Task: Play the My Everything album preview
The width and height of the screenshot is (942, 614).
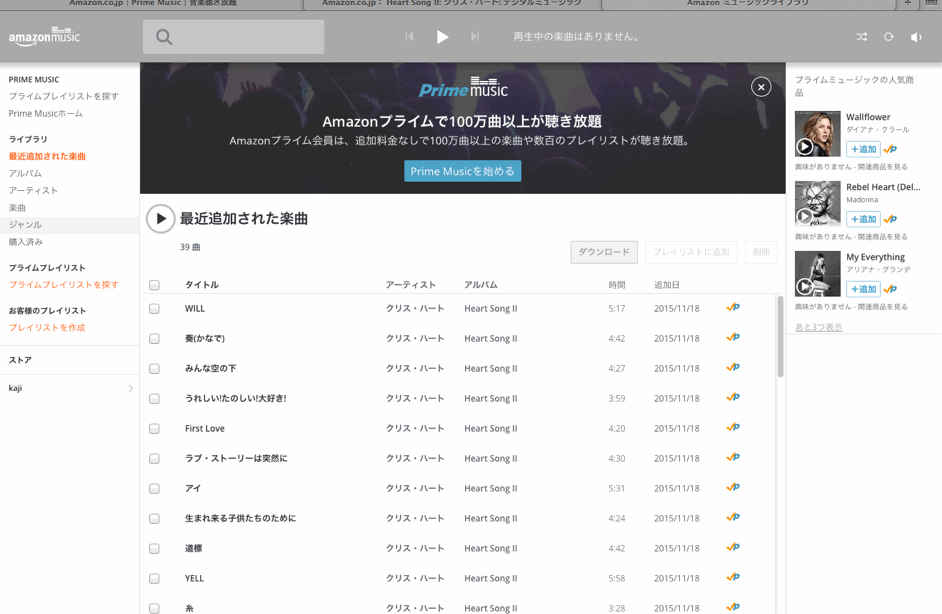Action: tap(804, 287)
